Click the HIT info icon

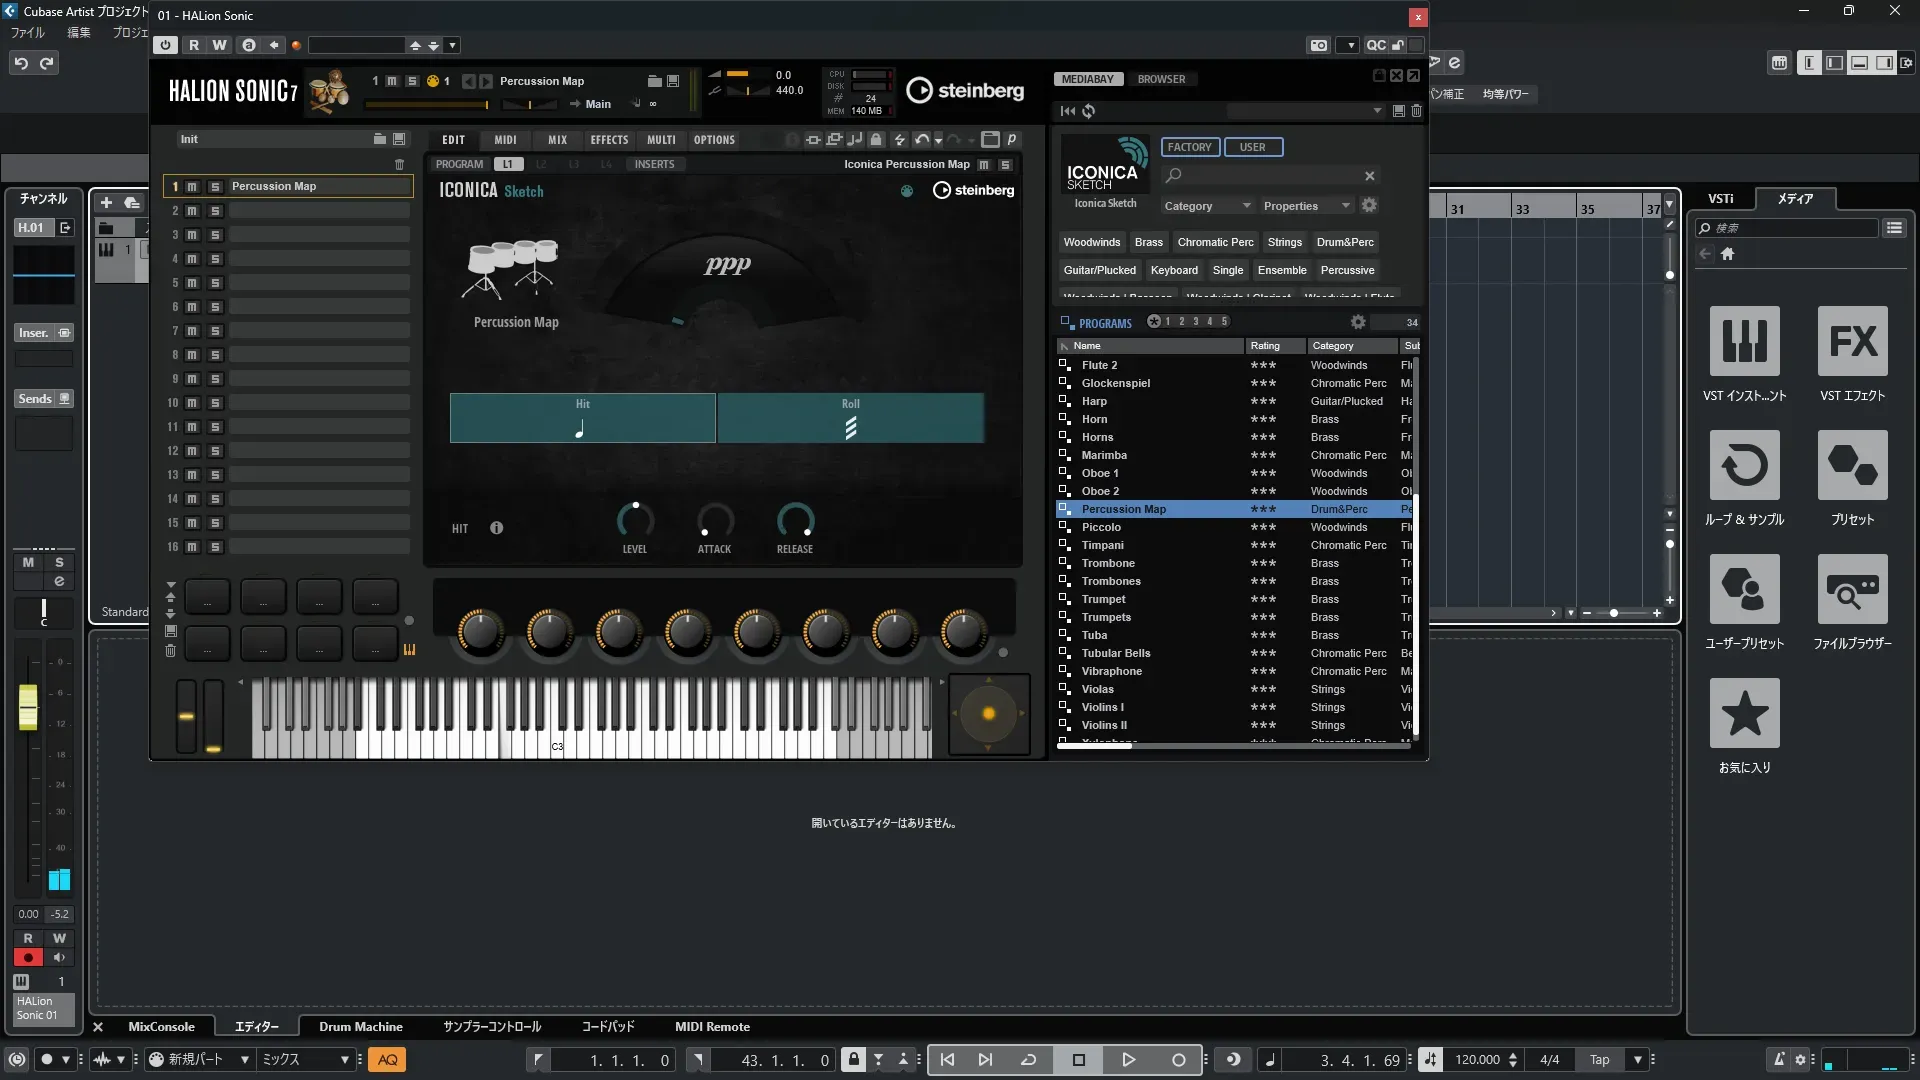[497, 528]
